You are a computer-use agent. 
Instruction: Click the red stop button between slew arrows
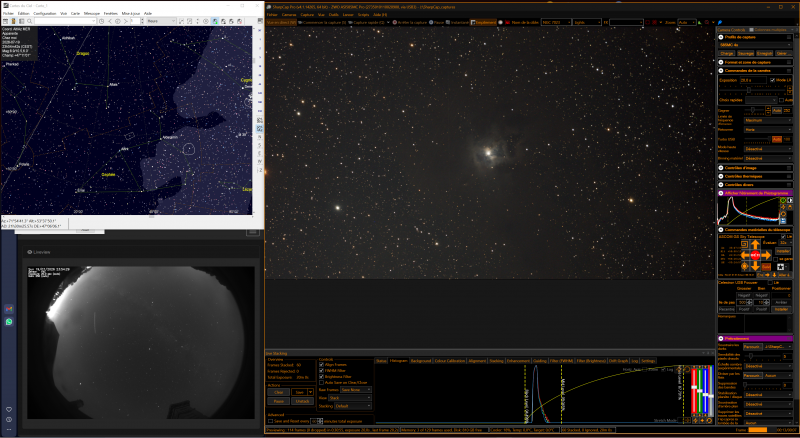(756, 255)
